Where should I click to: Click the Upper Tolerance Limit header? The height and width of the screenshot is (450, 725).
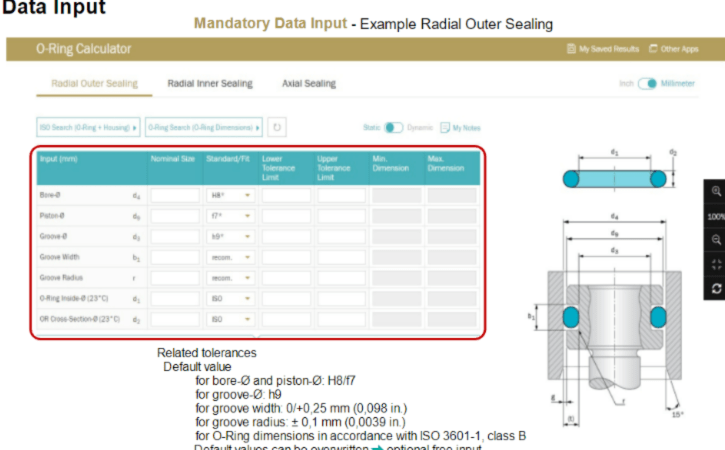pos(333,168)
